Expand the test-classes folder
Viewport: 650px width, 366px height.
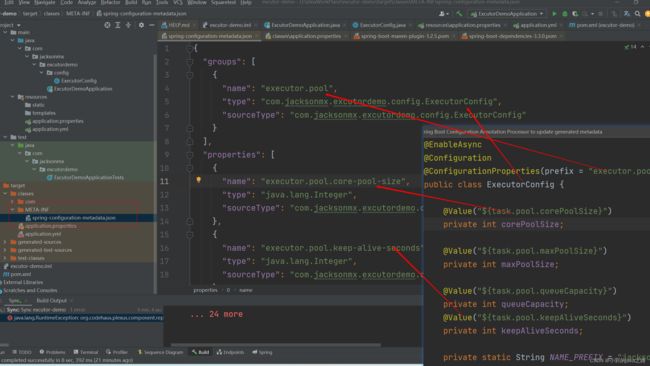point(5,258)
